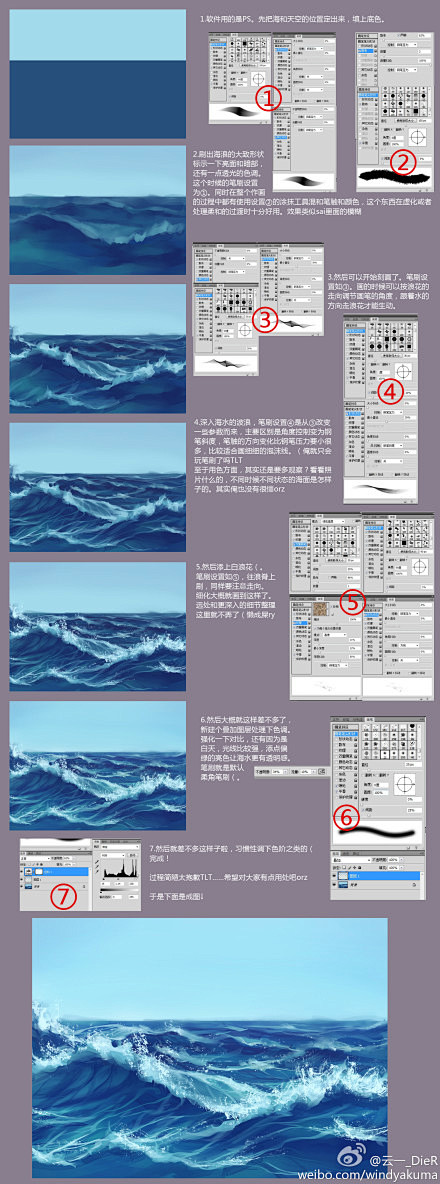Click the brush angle crosshair in the step 5 brush panel
The image size is (440, 1184).
tap(420, 566)
